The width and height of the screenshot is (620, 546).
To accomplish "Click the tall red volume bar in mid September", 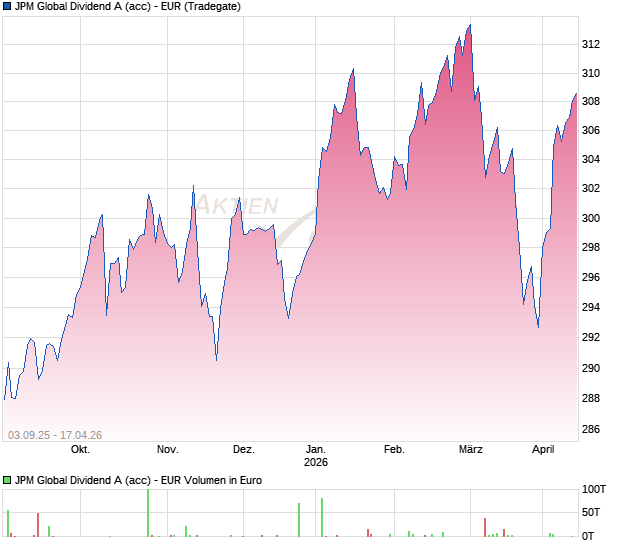I will [38, 525].
